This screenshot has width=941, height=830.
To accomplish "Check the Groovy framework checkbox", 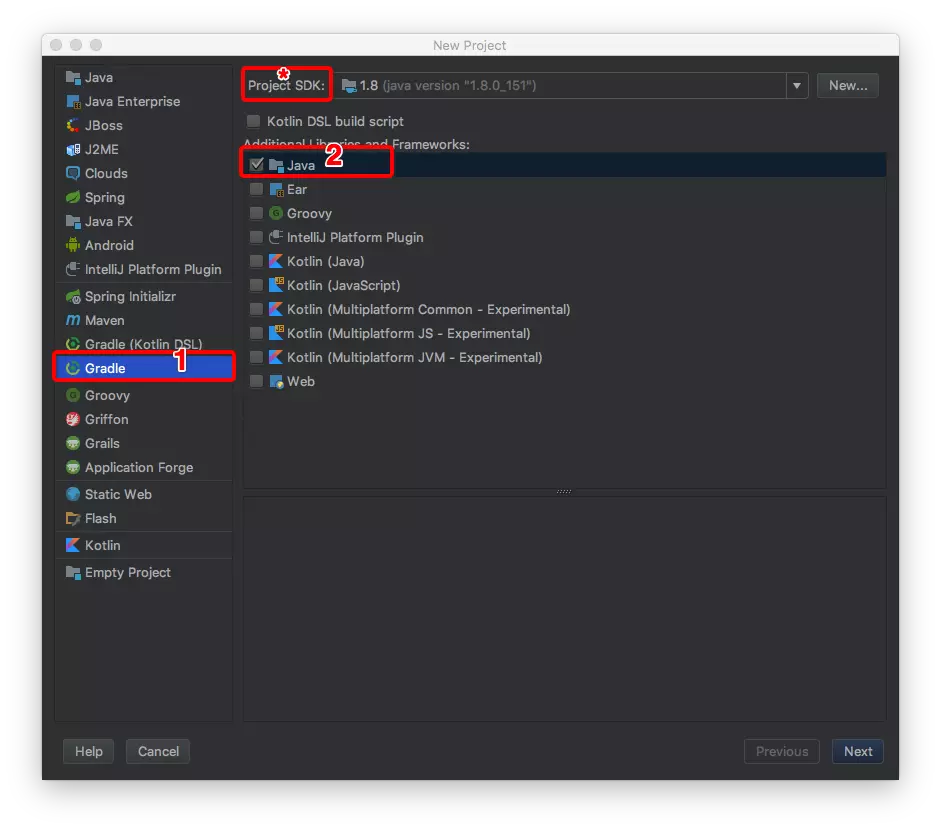I will pyautogui.click(x=257, y=214).
